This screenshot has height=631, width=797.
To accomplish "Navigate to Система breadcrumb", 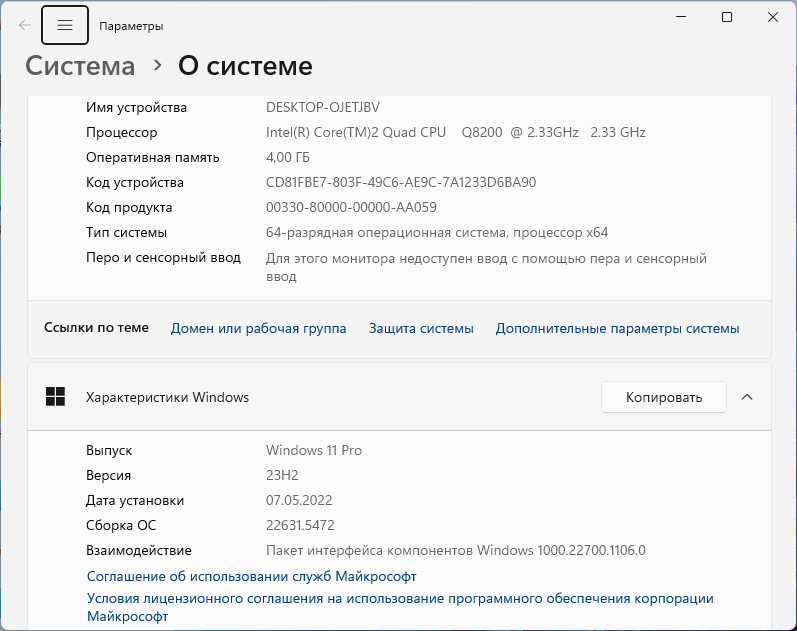I will click(x=80, y=66).
